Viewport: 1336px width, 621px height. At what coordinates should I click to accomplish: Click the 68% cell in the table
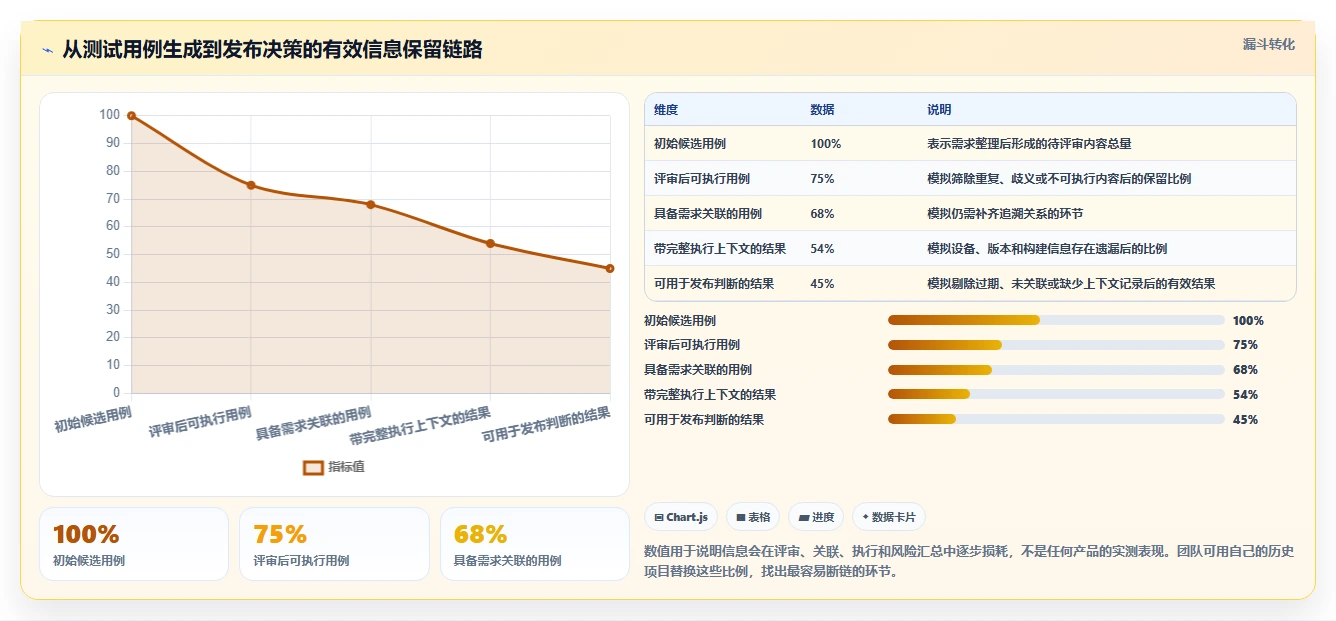click(x=822, y=214)
